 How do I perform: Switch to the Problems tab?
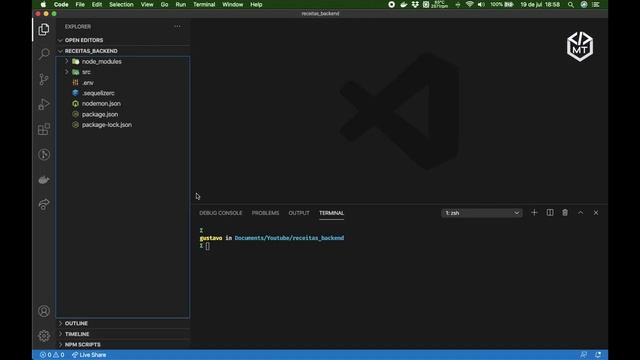tap(265, 213)
